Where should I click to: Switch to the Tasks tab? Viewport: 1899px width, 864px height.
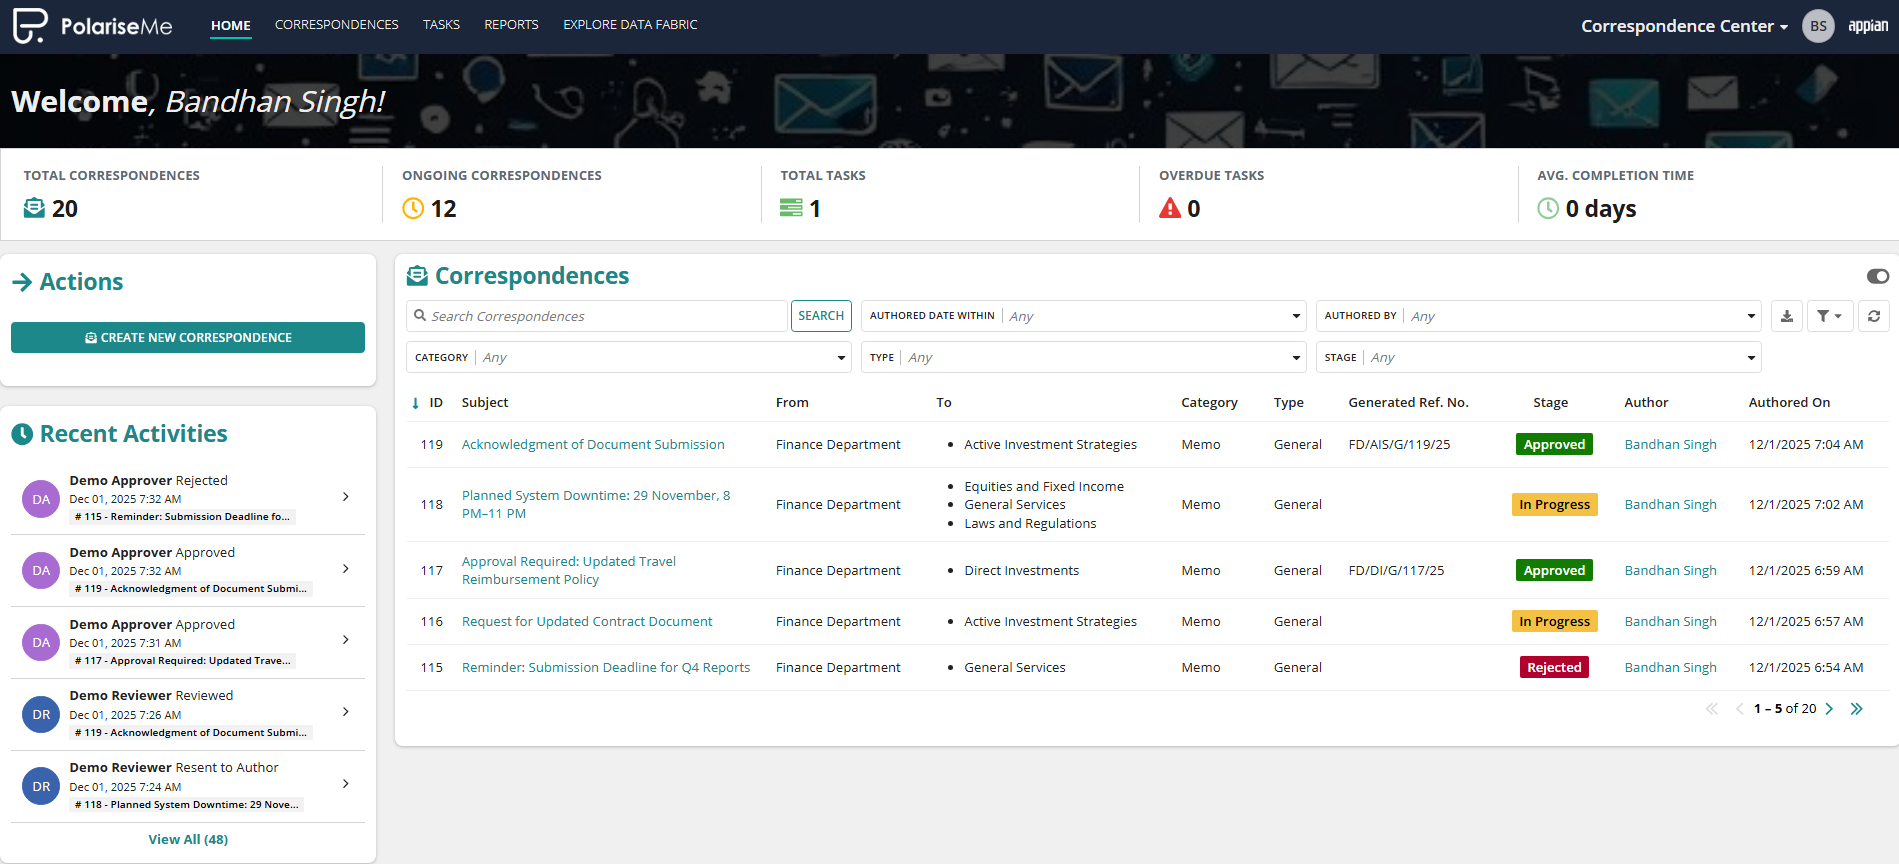(441, 25)
